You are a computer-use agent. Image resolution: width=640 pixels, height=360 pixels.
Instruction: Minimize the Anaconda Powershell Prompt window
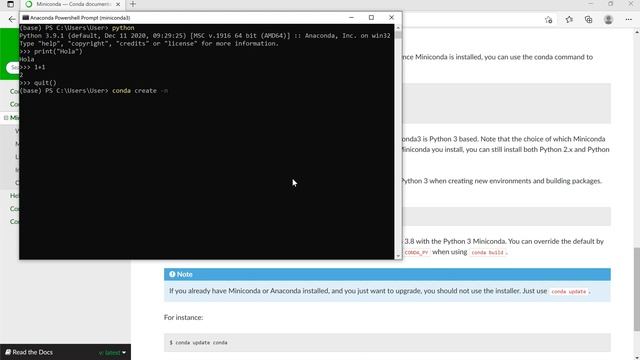(351, 18)
